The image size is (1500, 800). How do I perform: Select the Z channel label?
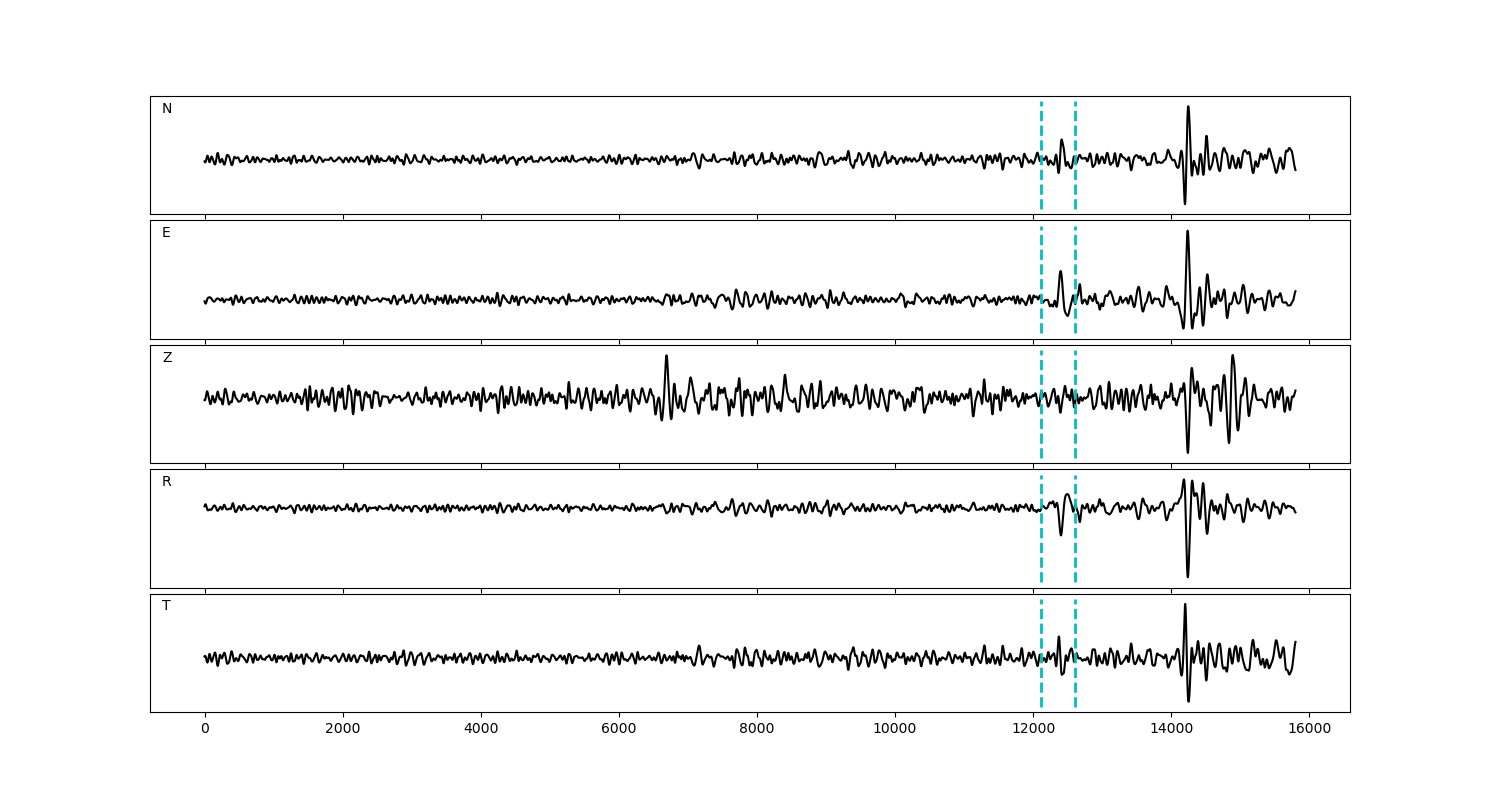[x=167, y=358]
